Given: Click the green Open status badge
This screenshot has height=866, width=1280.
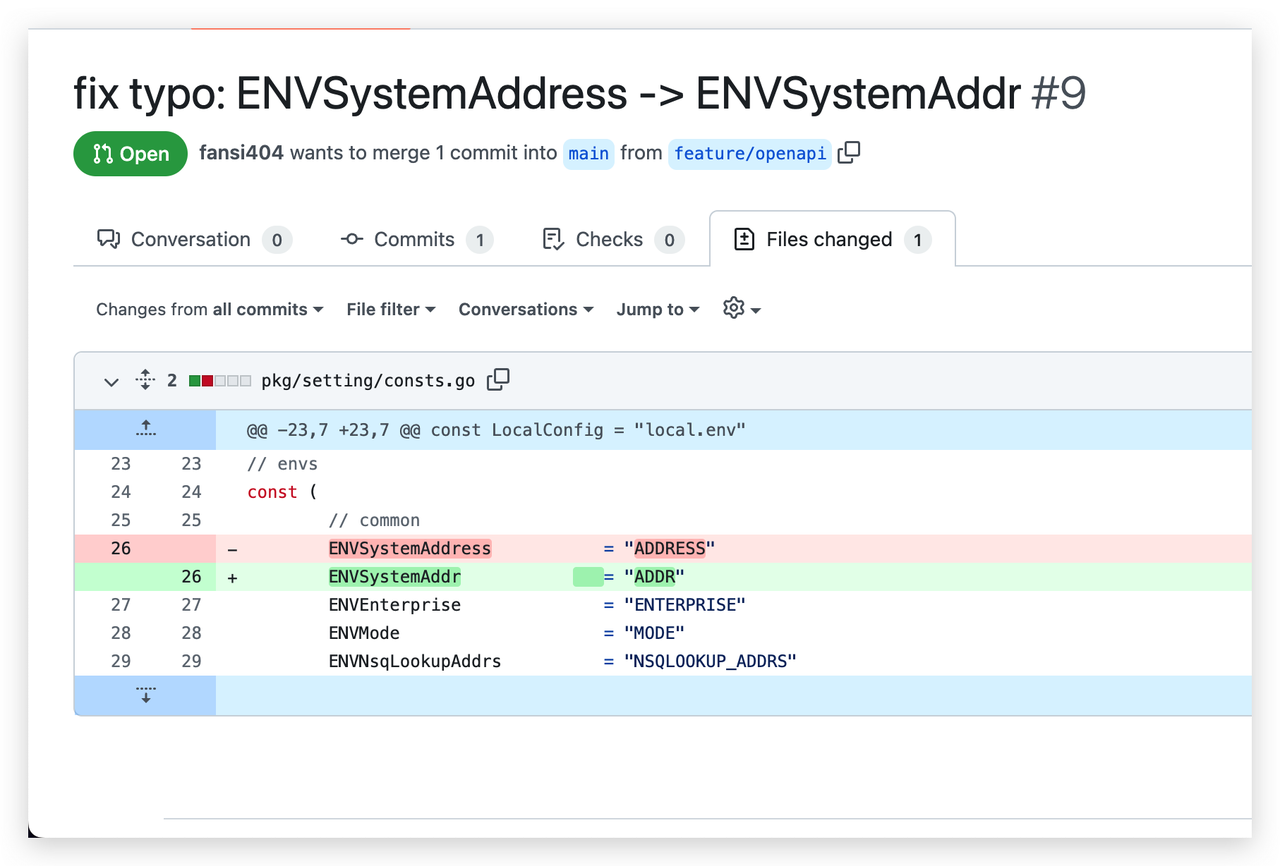Looking at the screenshot, I should 130,154.
